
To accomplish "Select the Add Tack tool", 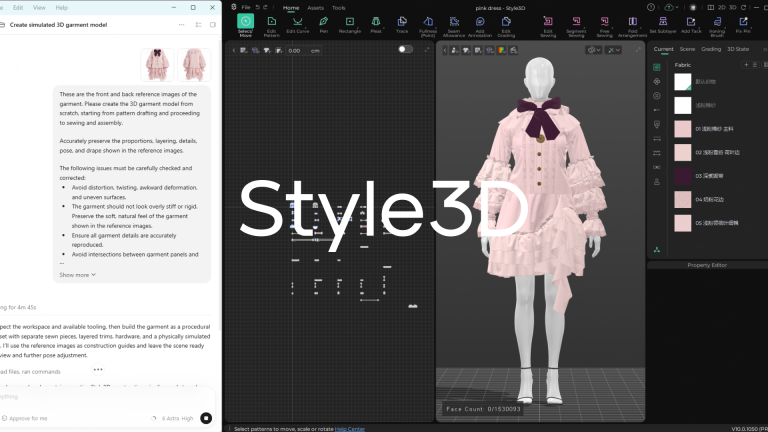I will point(691,24).
